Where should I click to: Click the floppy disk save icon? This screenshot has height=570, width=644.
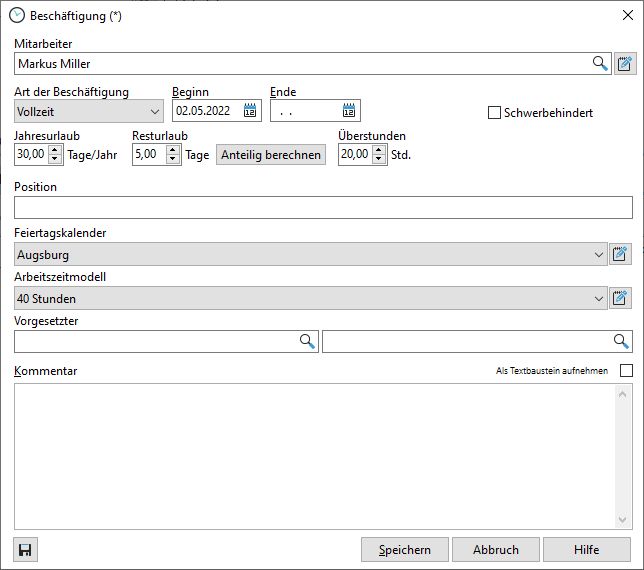pos(25,550)
